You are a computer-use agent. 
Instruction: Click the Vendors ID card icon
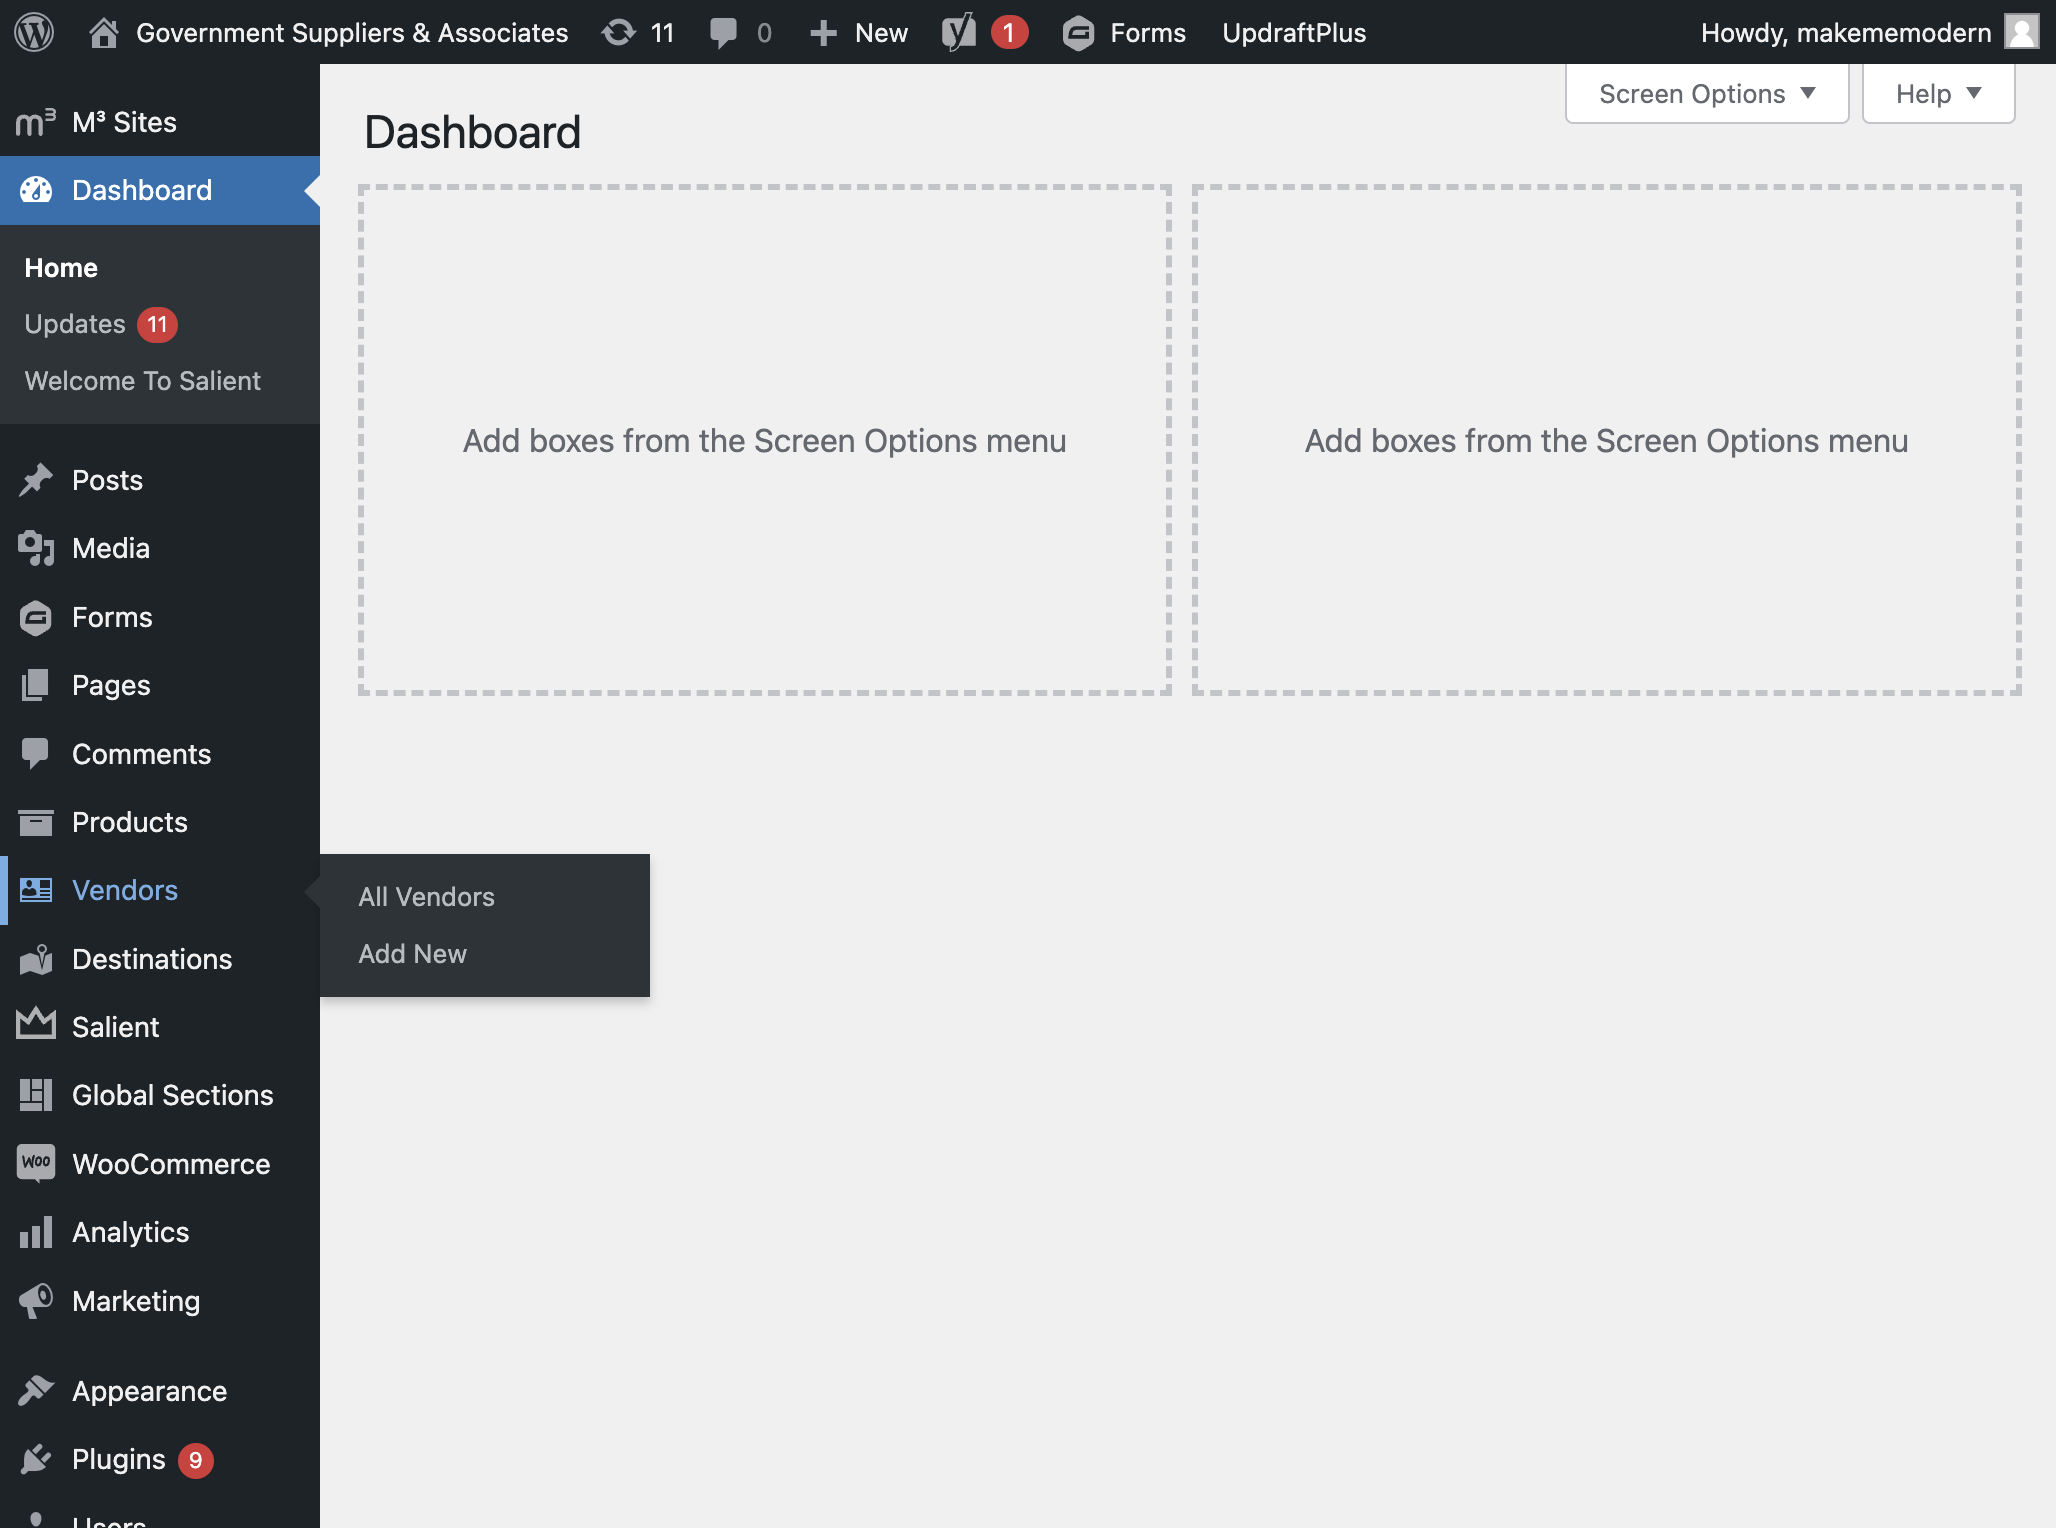36,890
